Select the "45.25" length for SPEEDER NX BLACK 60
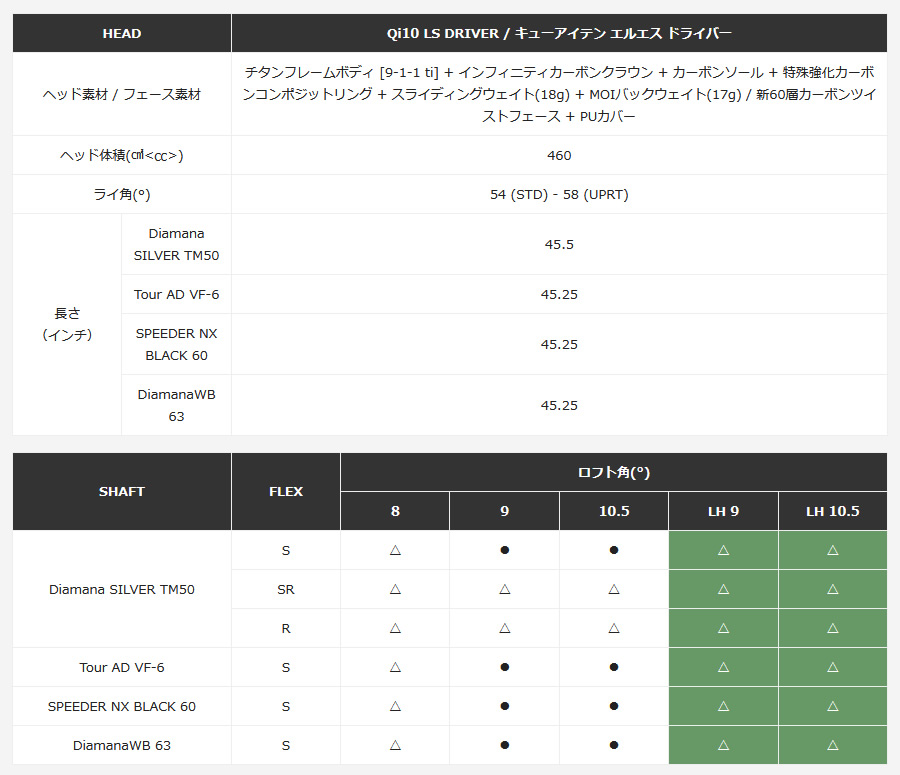Screen dimensions: 900x775 click(x=559, y=344)
